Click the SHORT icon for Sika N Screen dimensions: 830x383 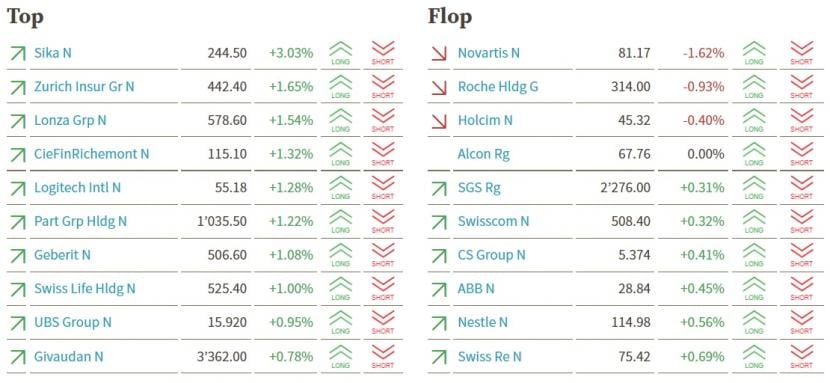click(x=383, y=53)
